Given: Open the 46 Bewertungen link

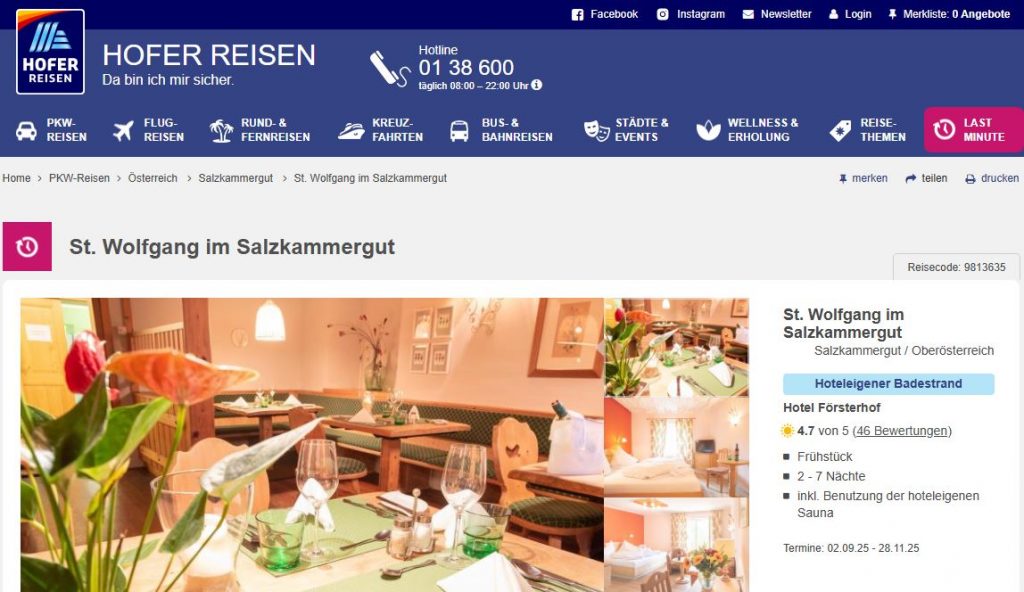Looking at the screenshot, I should [902, 431].
